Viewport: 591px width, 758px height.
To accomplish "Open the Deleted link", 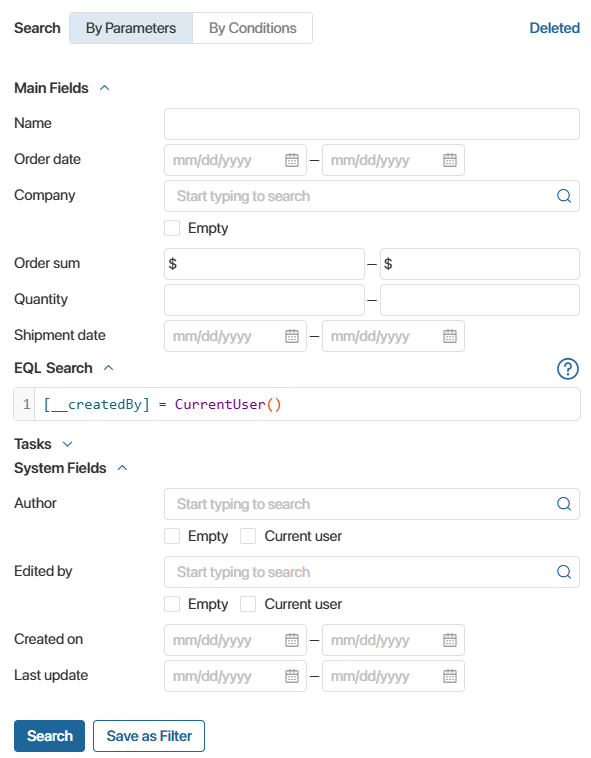I will pyautogui.click(x=554, y=28).
